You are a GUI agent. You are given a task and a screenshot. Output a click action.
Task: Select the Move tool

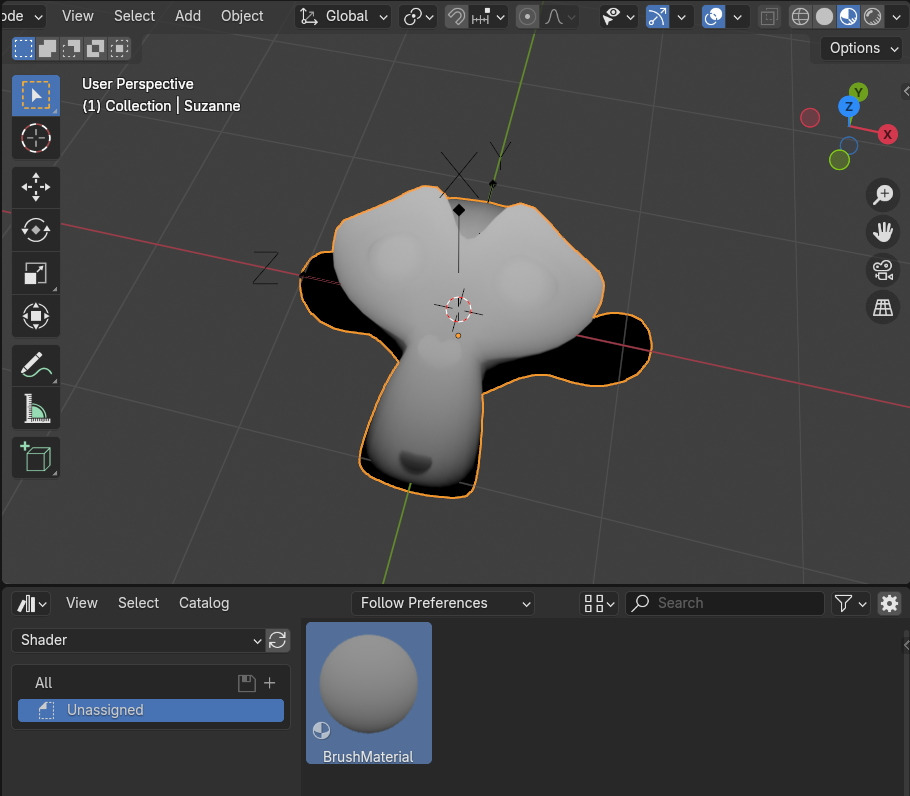pyautogui.click(x=36, y=187)
